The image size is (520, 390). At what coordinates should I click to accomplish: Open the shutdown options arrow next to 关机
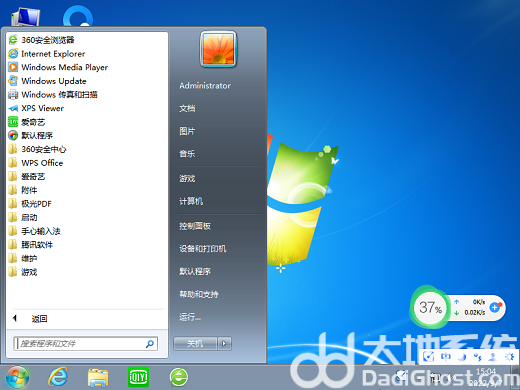click(225, 343)
